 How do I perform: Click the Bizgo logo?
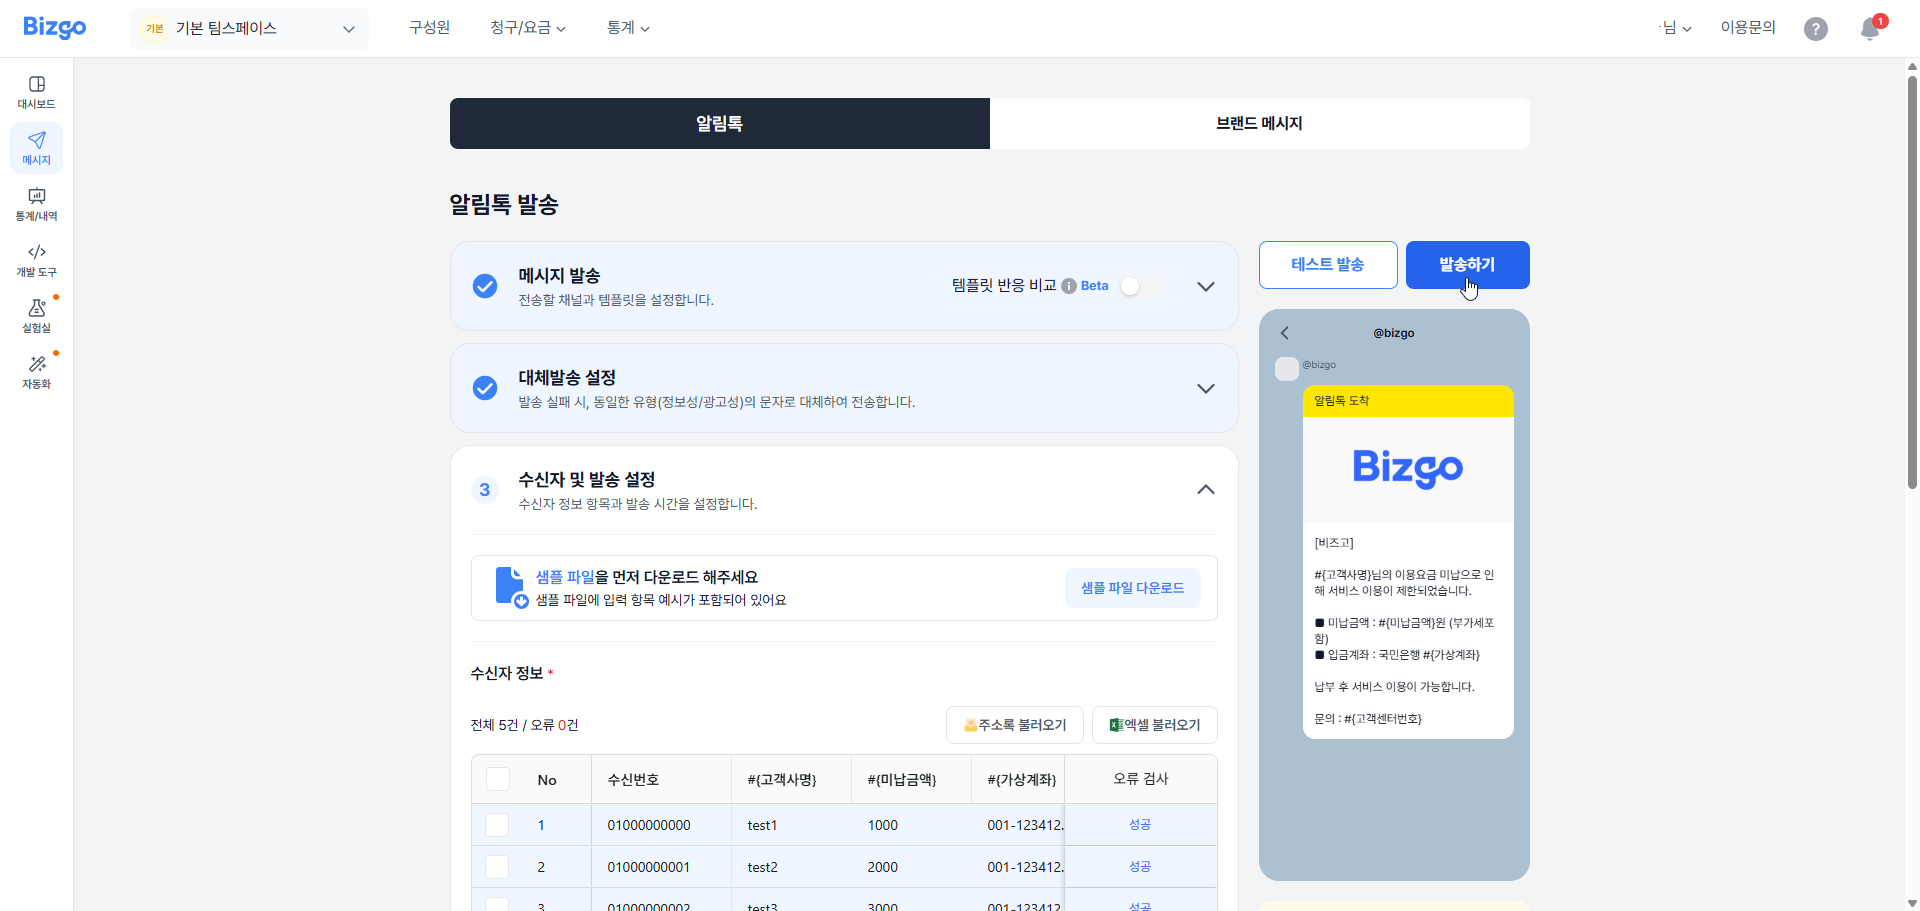tap(54, 27)
